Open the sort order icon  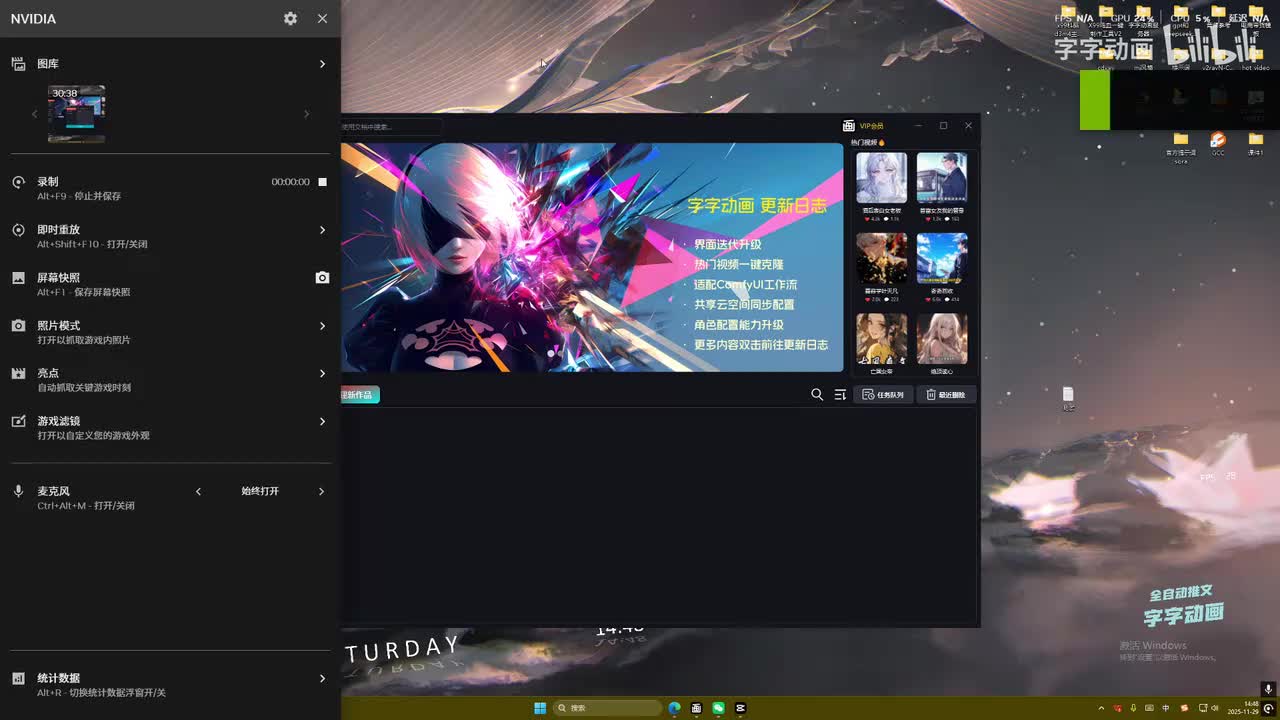pos(840,395)
